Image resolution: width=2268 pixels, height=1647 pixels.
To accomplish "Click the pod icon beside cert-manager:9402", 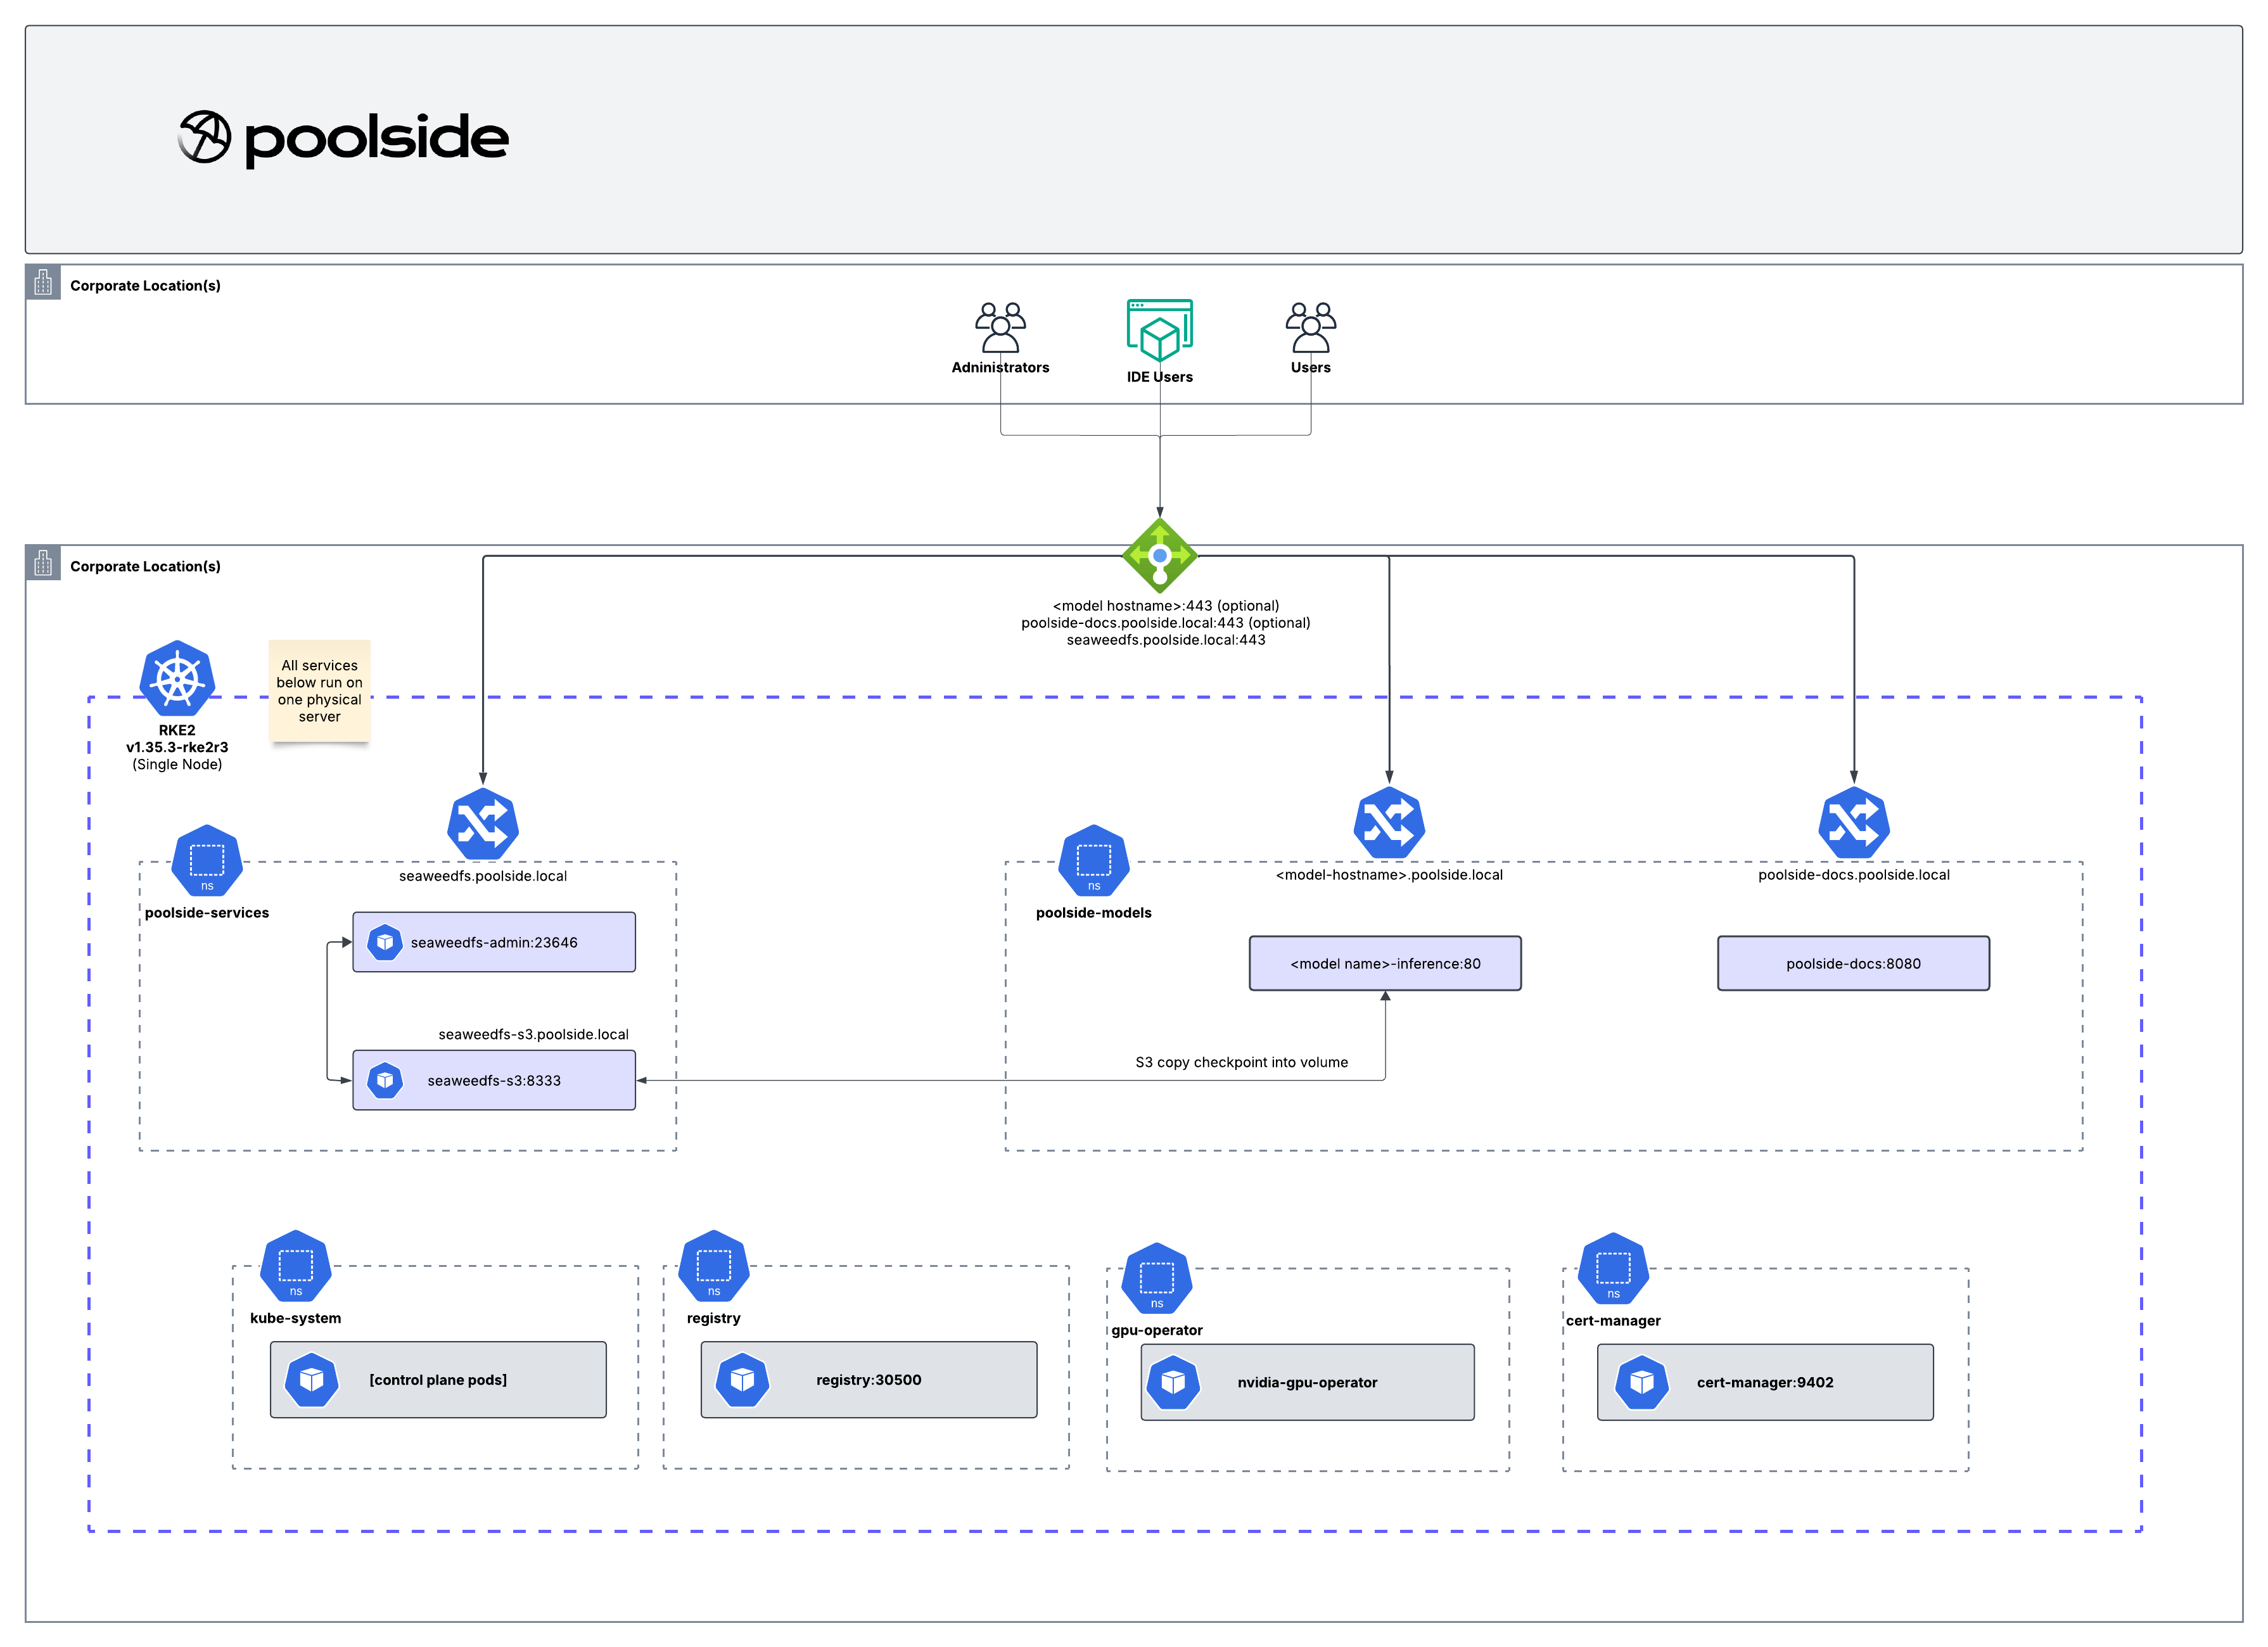I will 1642,1382.
